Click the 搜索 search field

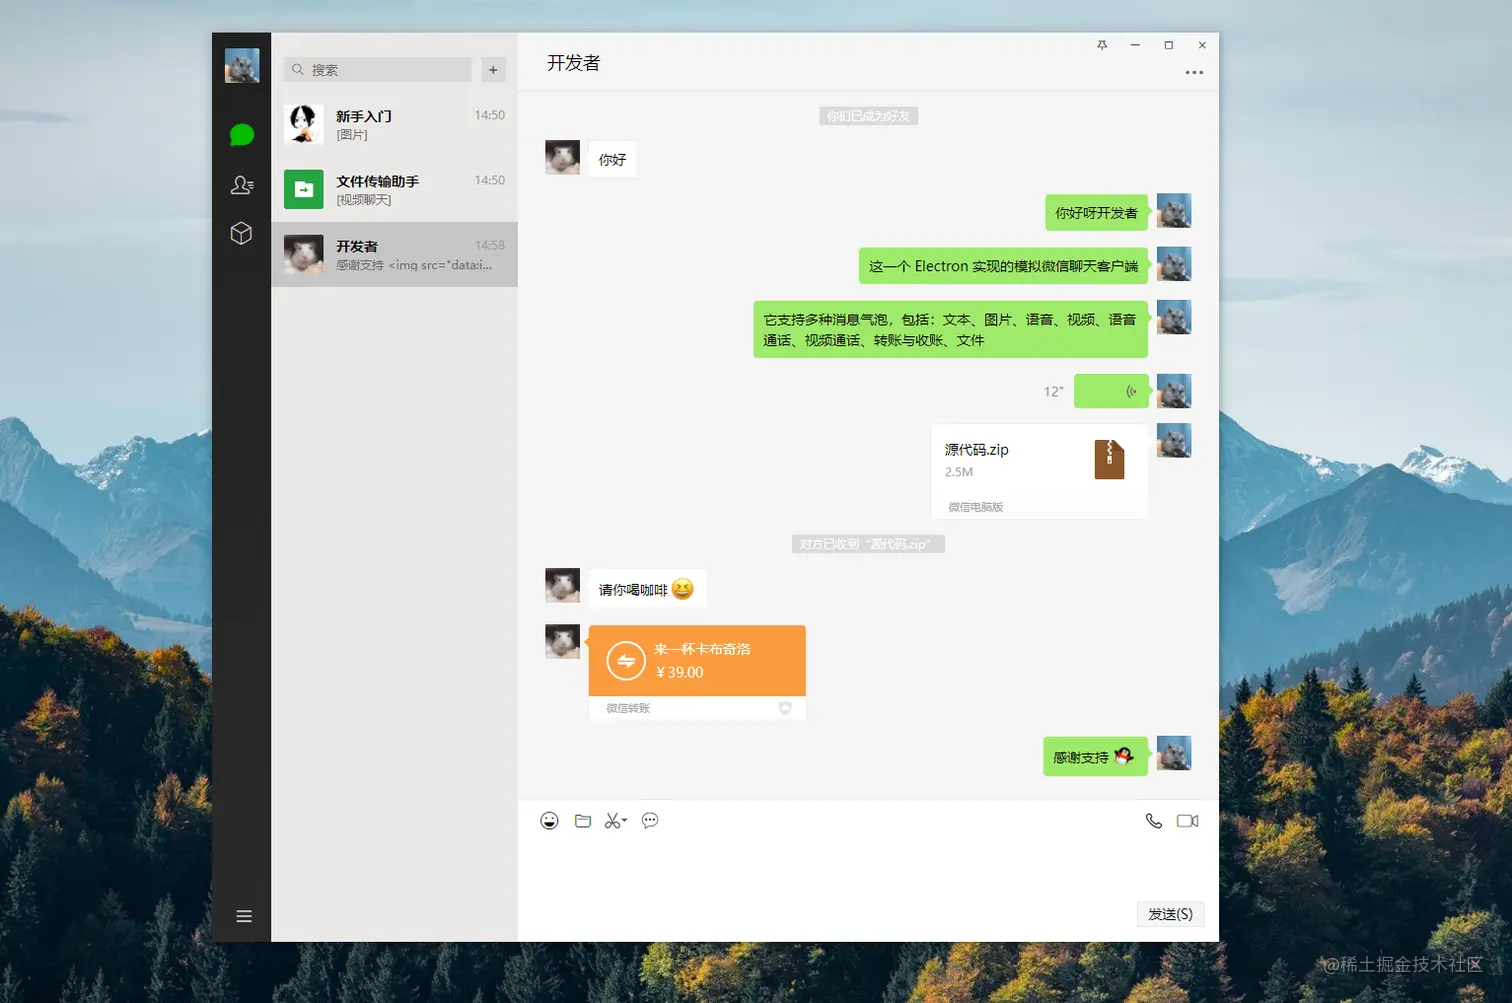pos(377,69)
